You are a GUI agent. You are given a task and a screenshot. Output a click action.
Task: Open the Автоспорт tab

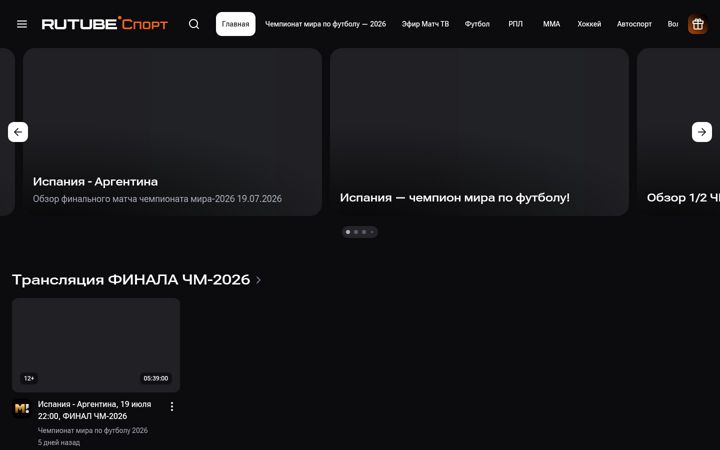click(634, 24)
